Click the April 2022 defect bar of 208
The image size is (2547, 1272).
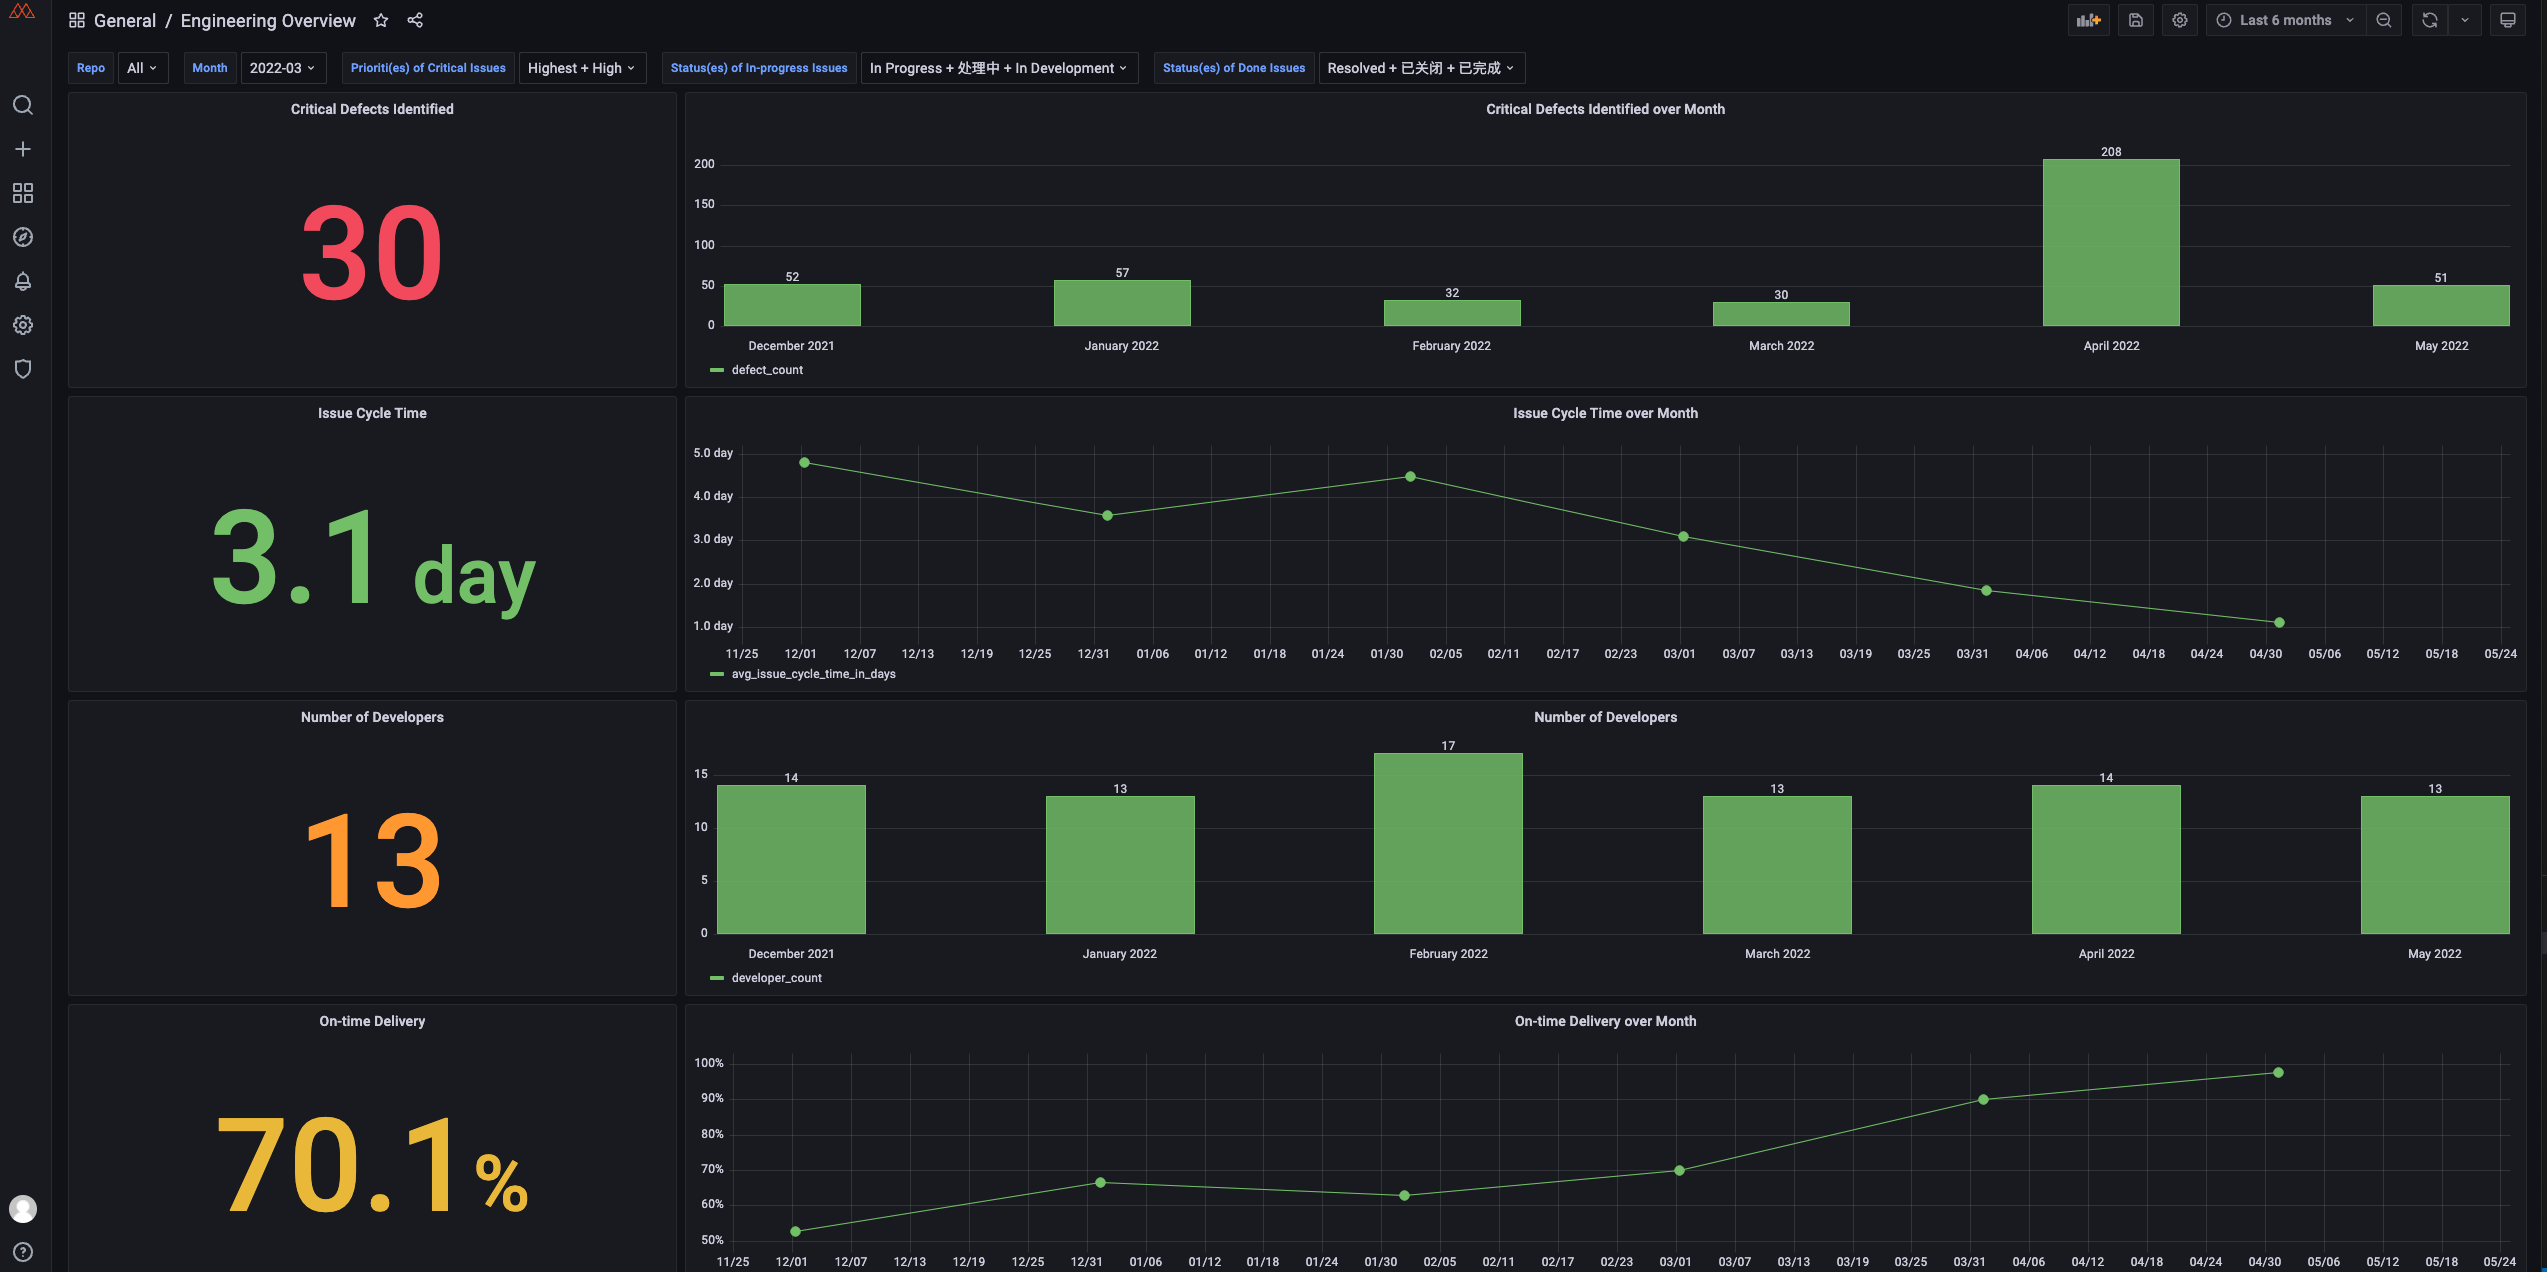click(x=2110, y=242)
